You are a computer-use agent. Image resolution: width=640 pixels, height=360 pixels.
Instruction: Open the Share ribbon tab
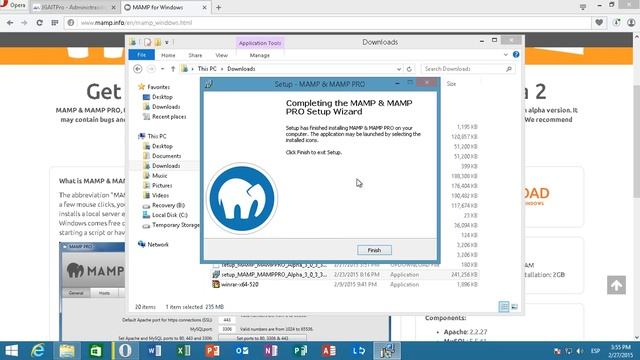195,55
